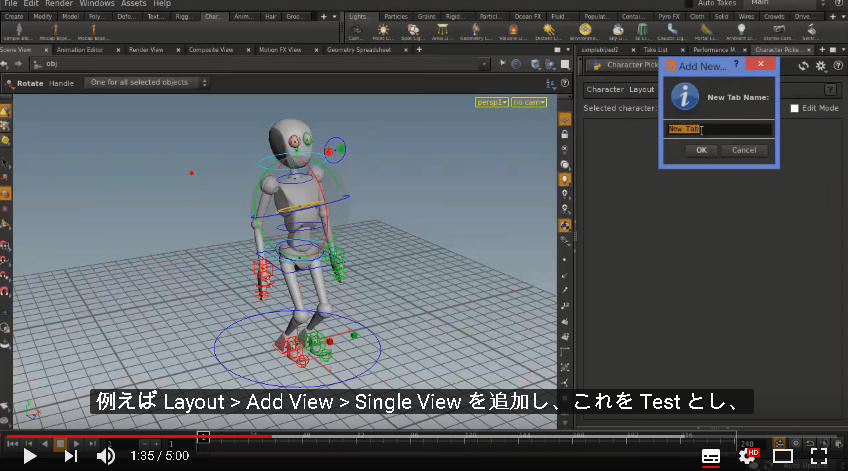Toggle YouTube subtitles button
This screenshot has height=471, width=848.
tap(711, 456)
